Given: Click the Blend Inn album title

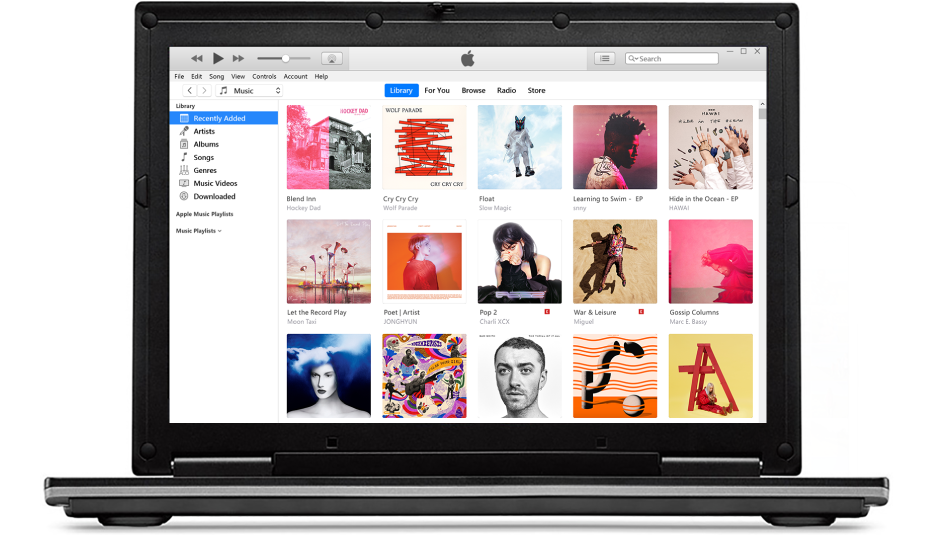Looking at the screenshot, I should click(302, 199).
